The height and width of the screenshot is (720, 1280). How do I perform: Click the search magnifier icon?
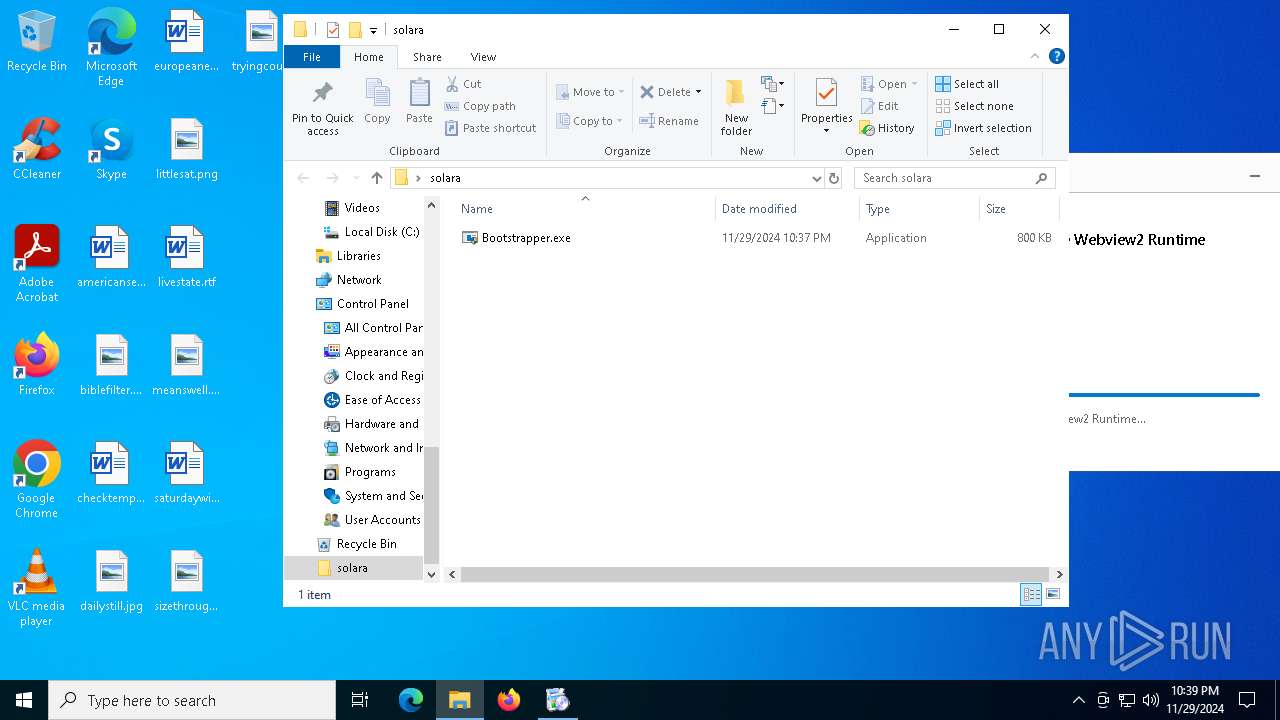[1041, 178]
